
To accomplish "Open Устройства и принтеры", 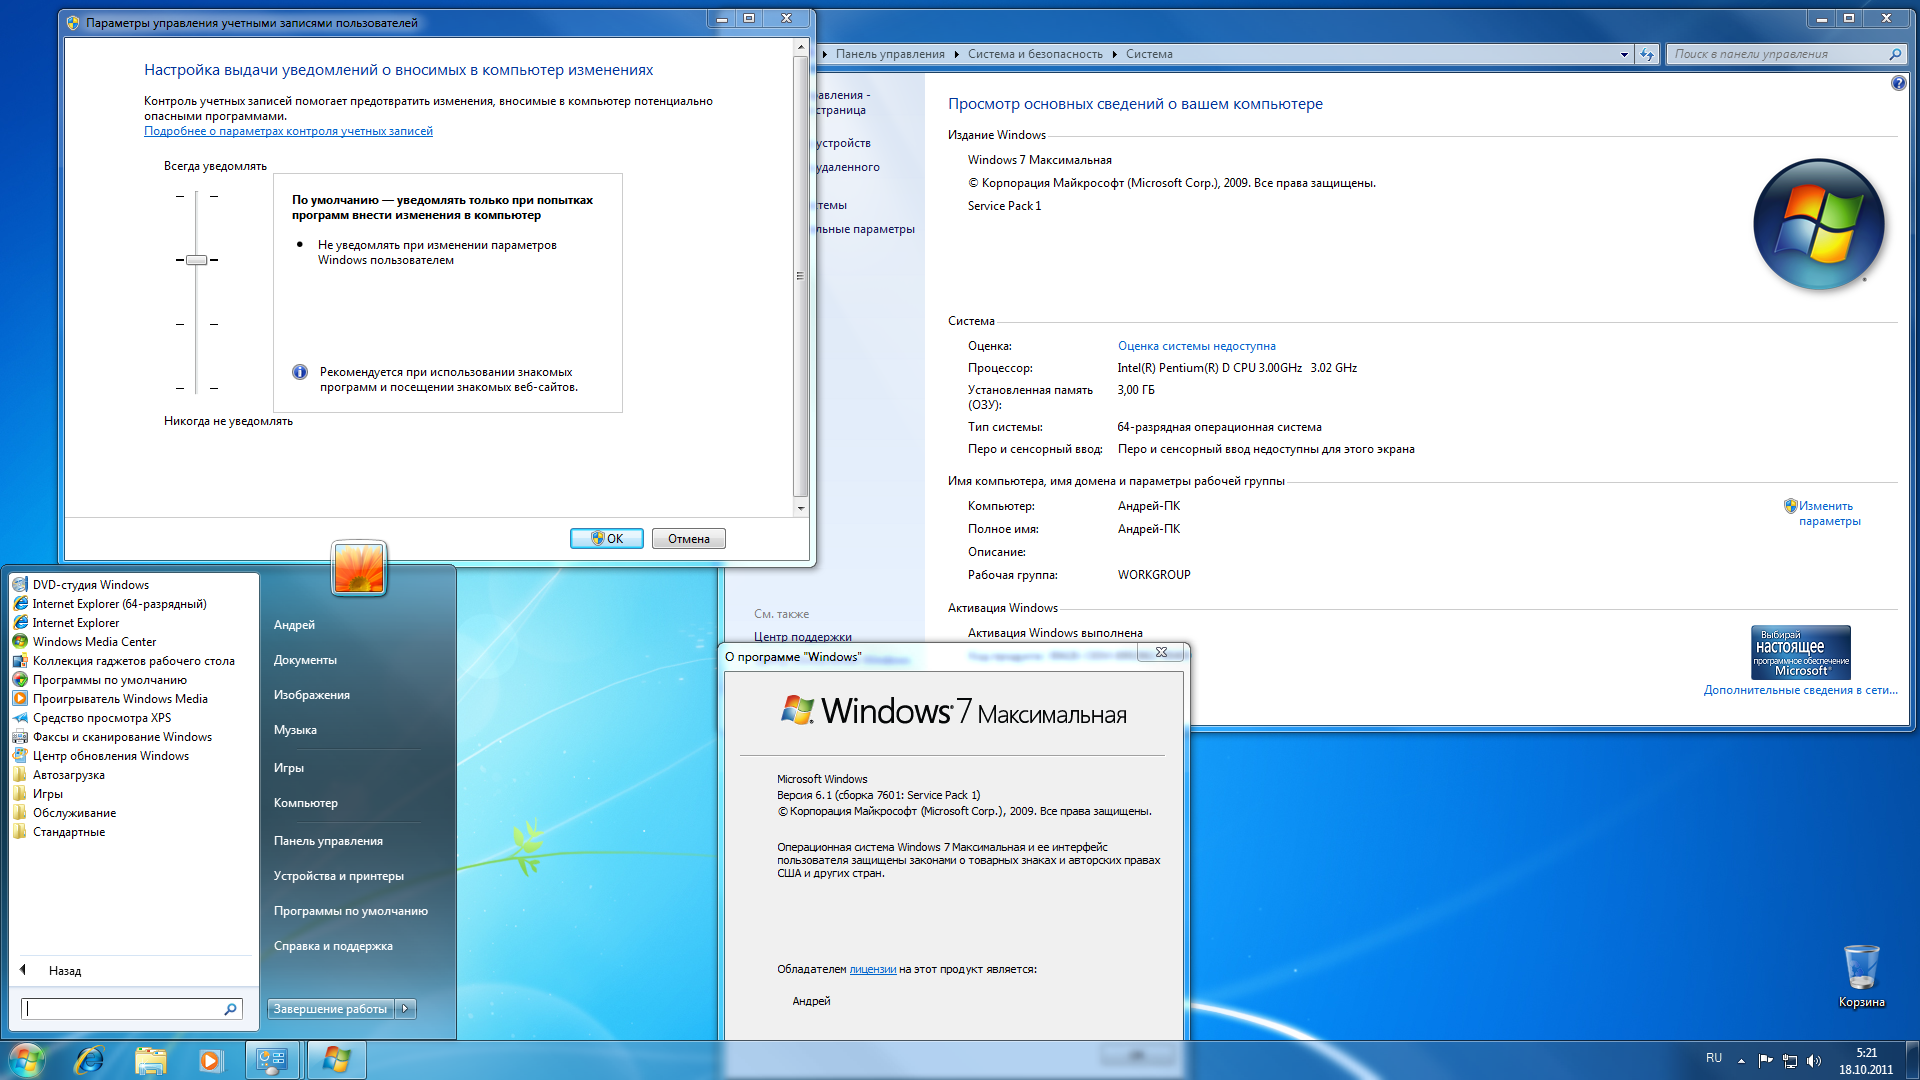I will 339,876.
